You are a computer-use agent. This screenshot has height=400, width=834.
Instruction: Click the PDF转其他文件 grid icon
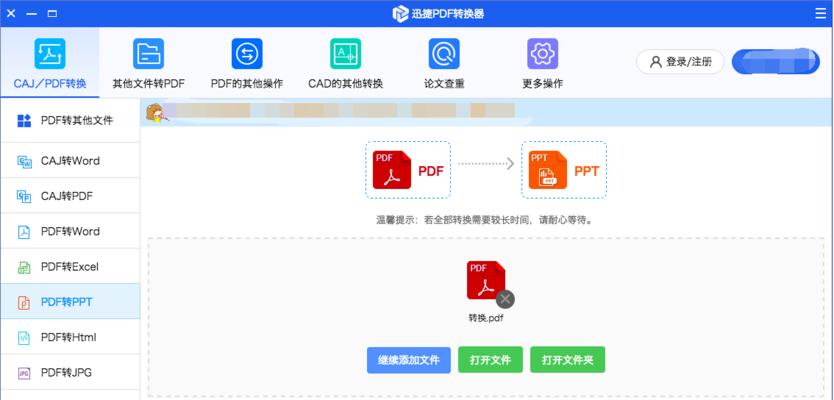24,121
